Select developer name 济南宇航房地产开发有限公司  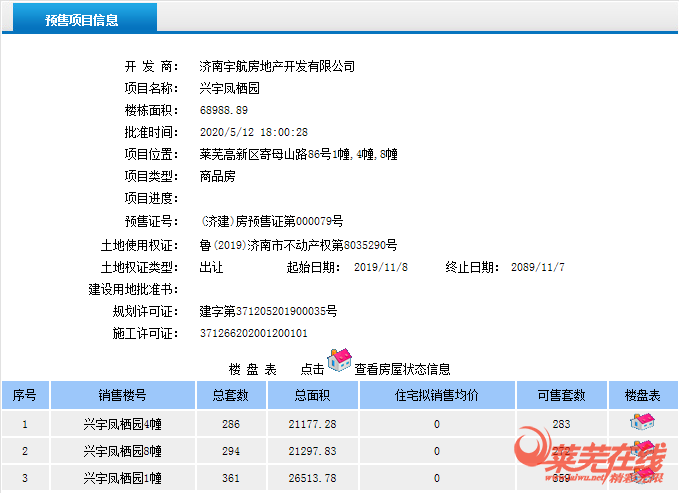(277, 66)
